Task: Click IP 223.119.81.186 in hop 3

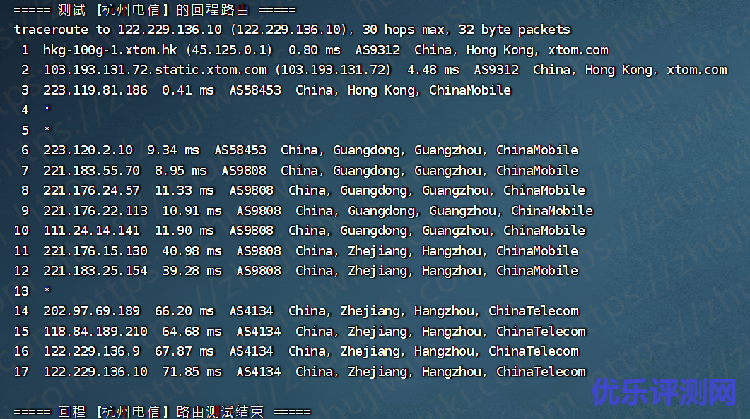Action: pos(95,90)
